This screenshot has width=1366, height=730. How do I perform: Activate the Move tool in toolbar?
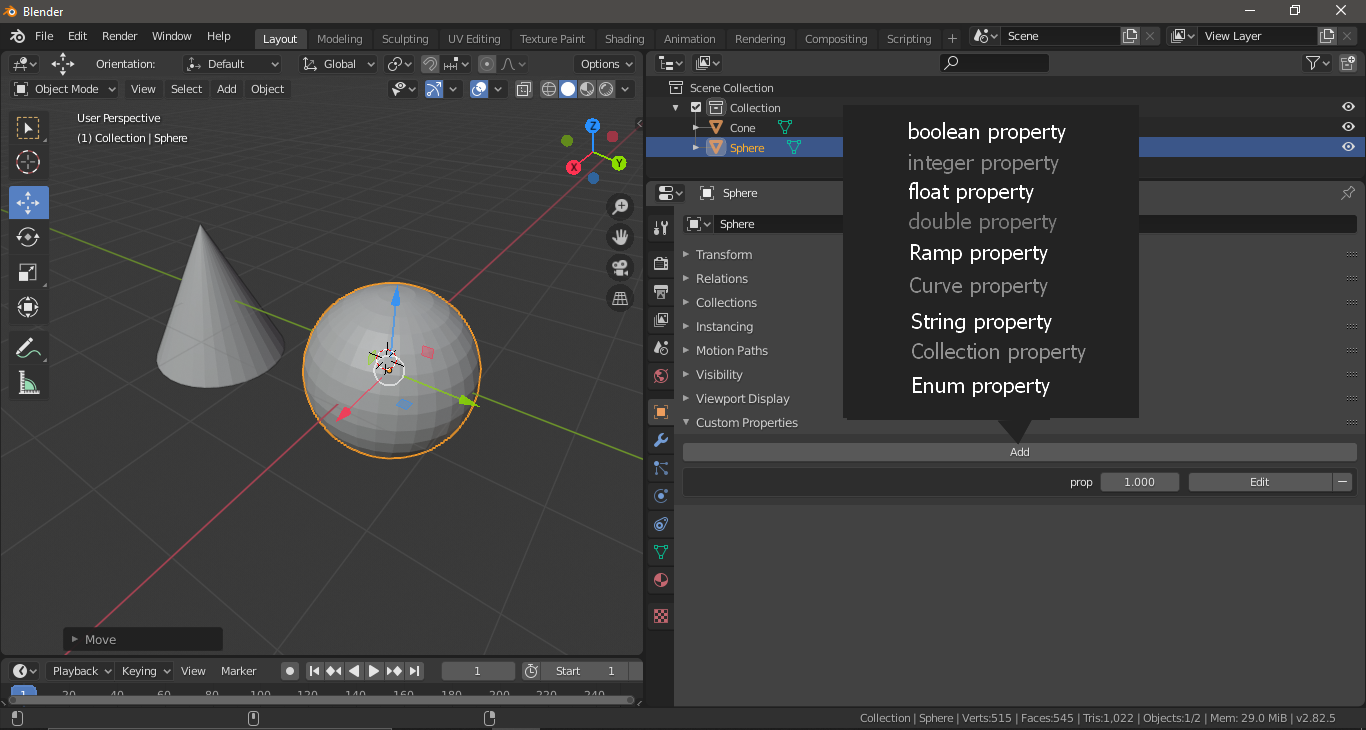pos(28,202)
